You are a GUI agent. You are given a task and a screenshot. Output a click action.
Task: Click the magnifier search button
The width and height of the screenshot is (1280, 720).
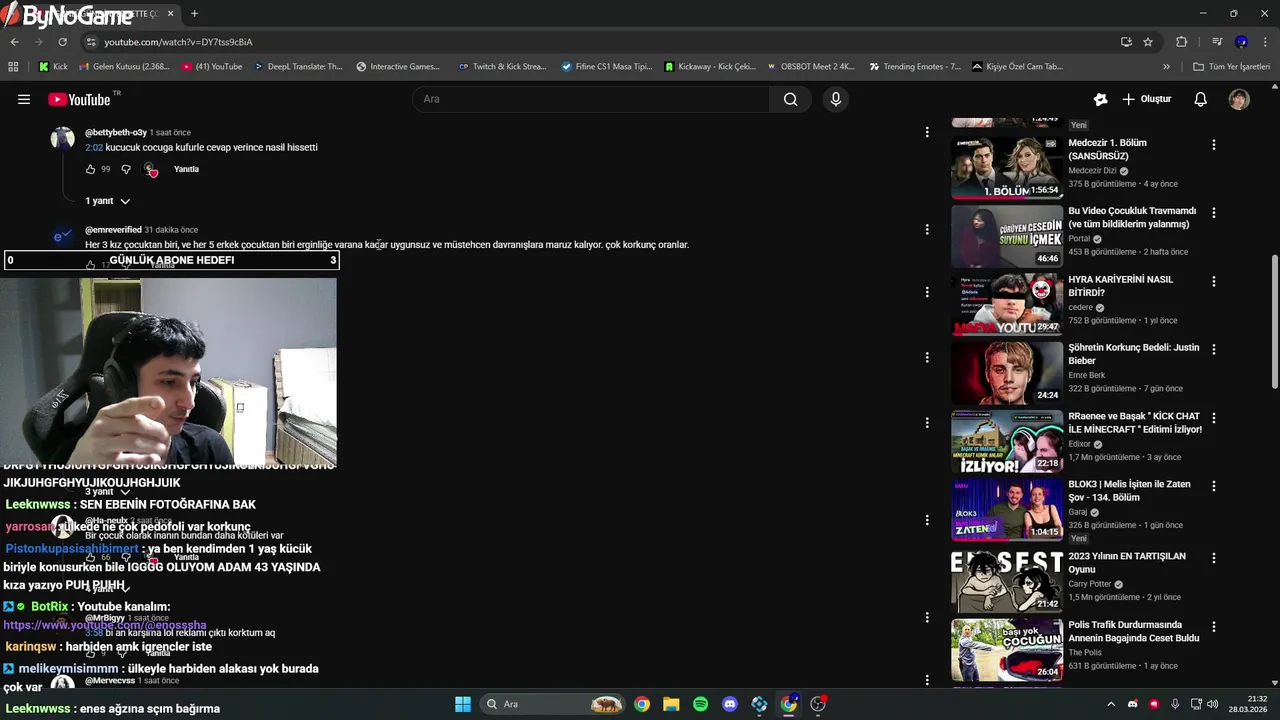point(790,99)
